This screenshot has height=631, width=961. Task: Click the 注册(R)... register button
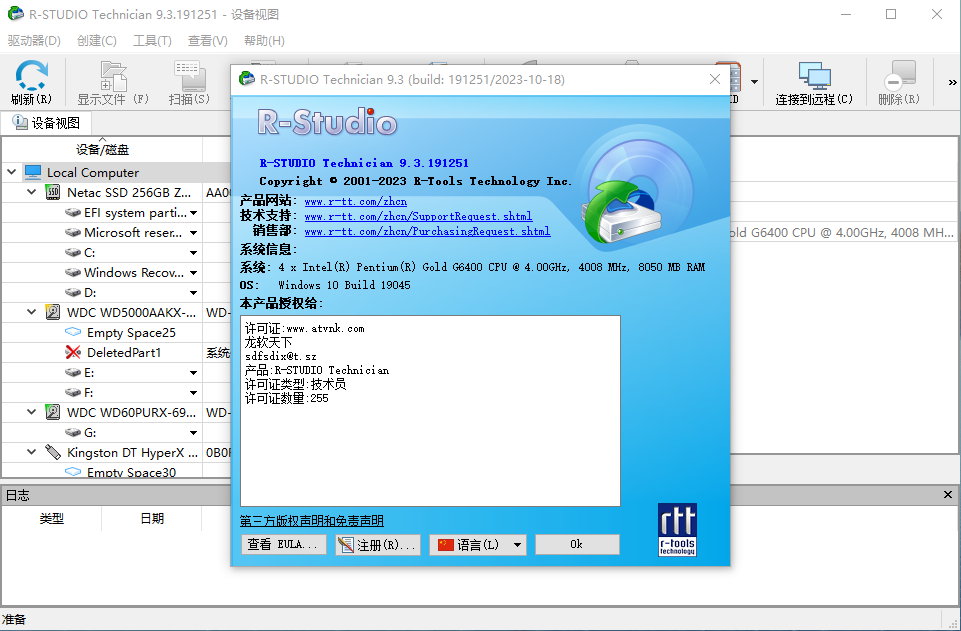378,545
